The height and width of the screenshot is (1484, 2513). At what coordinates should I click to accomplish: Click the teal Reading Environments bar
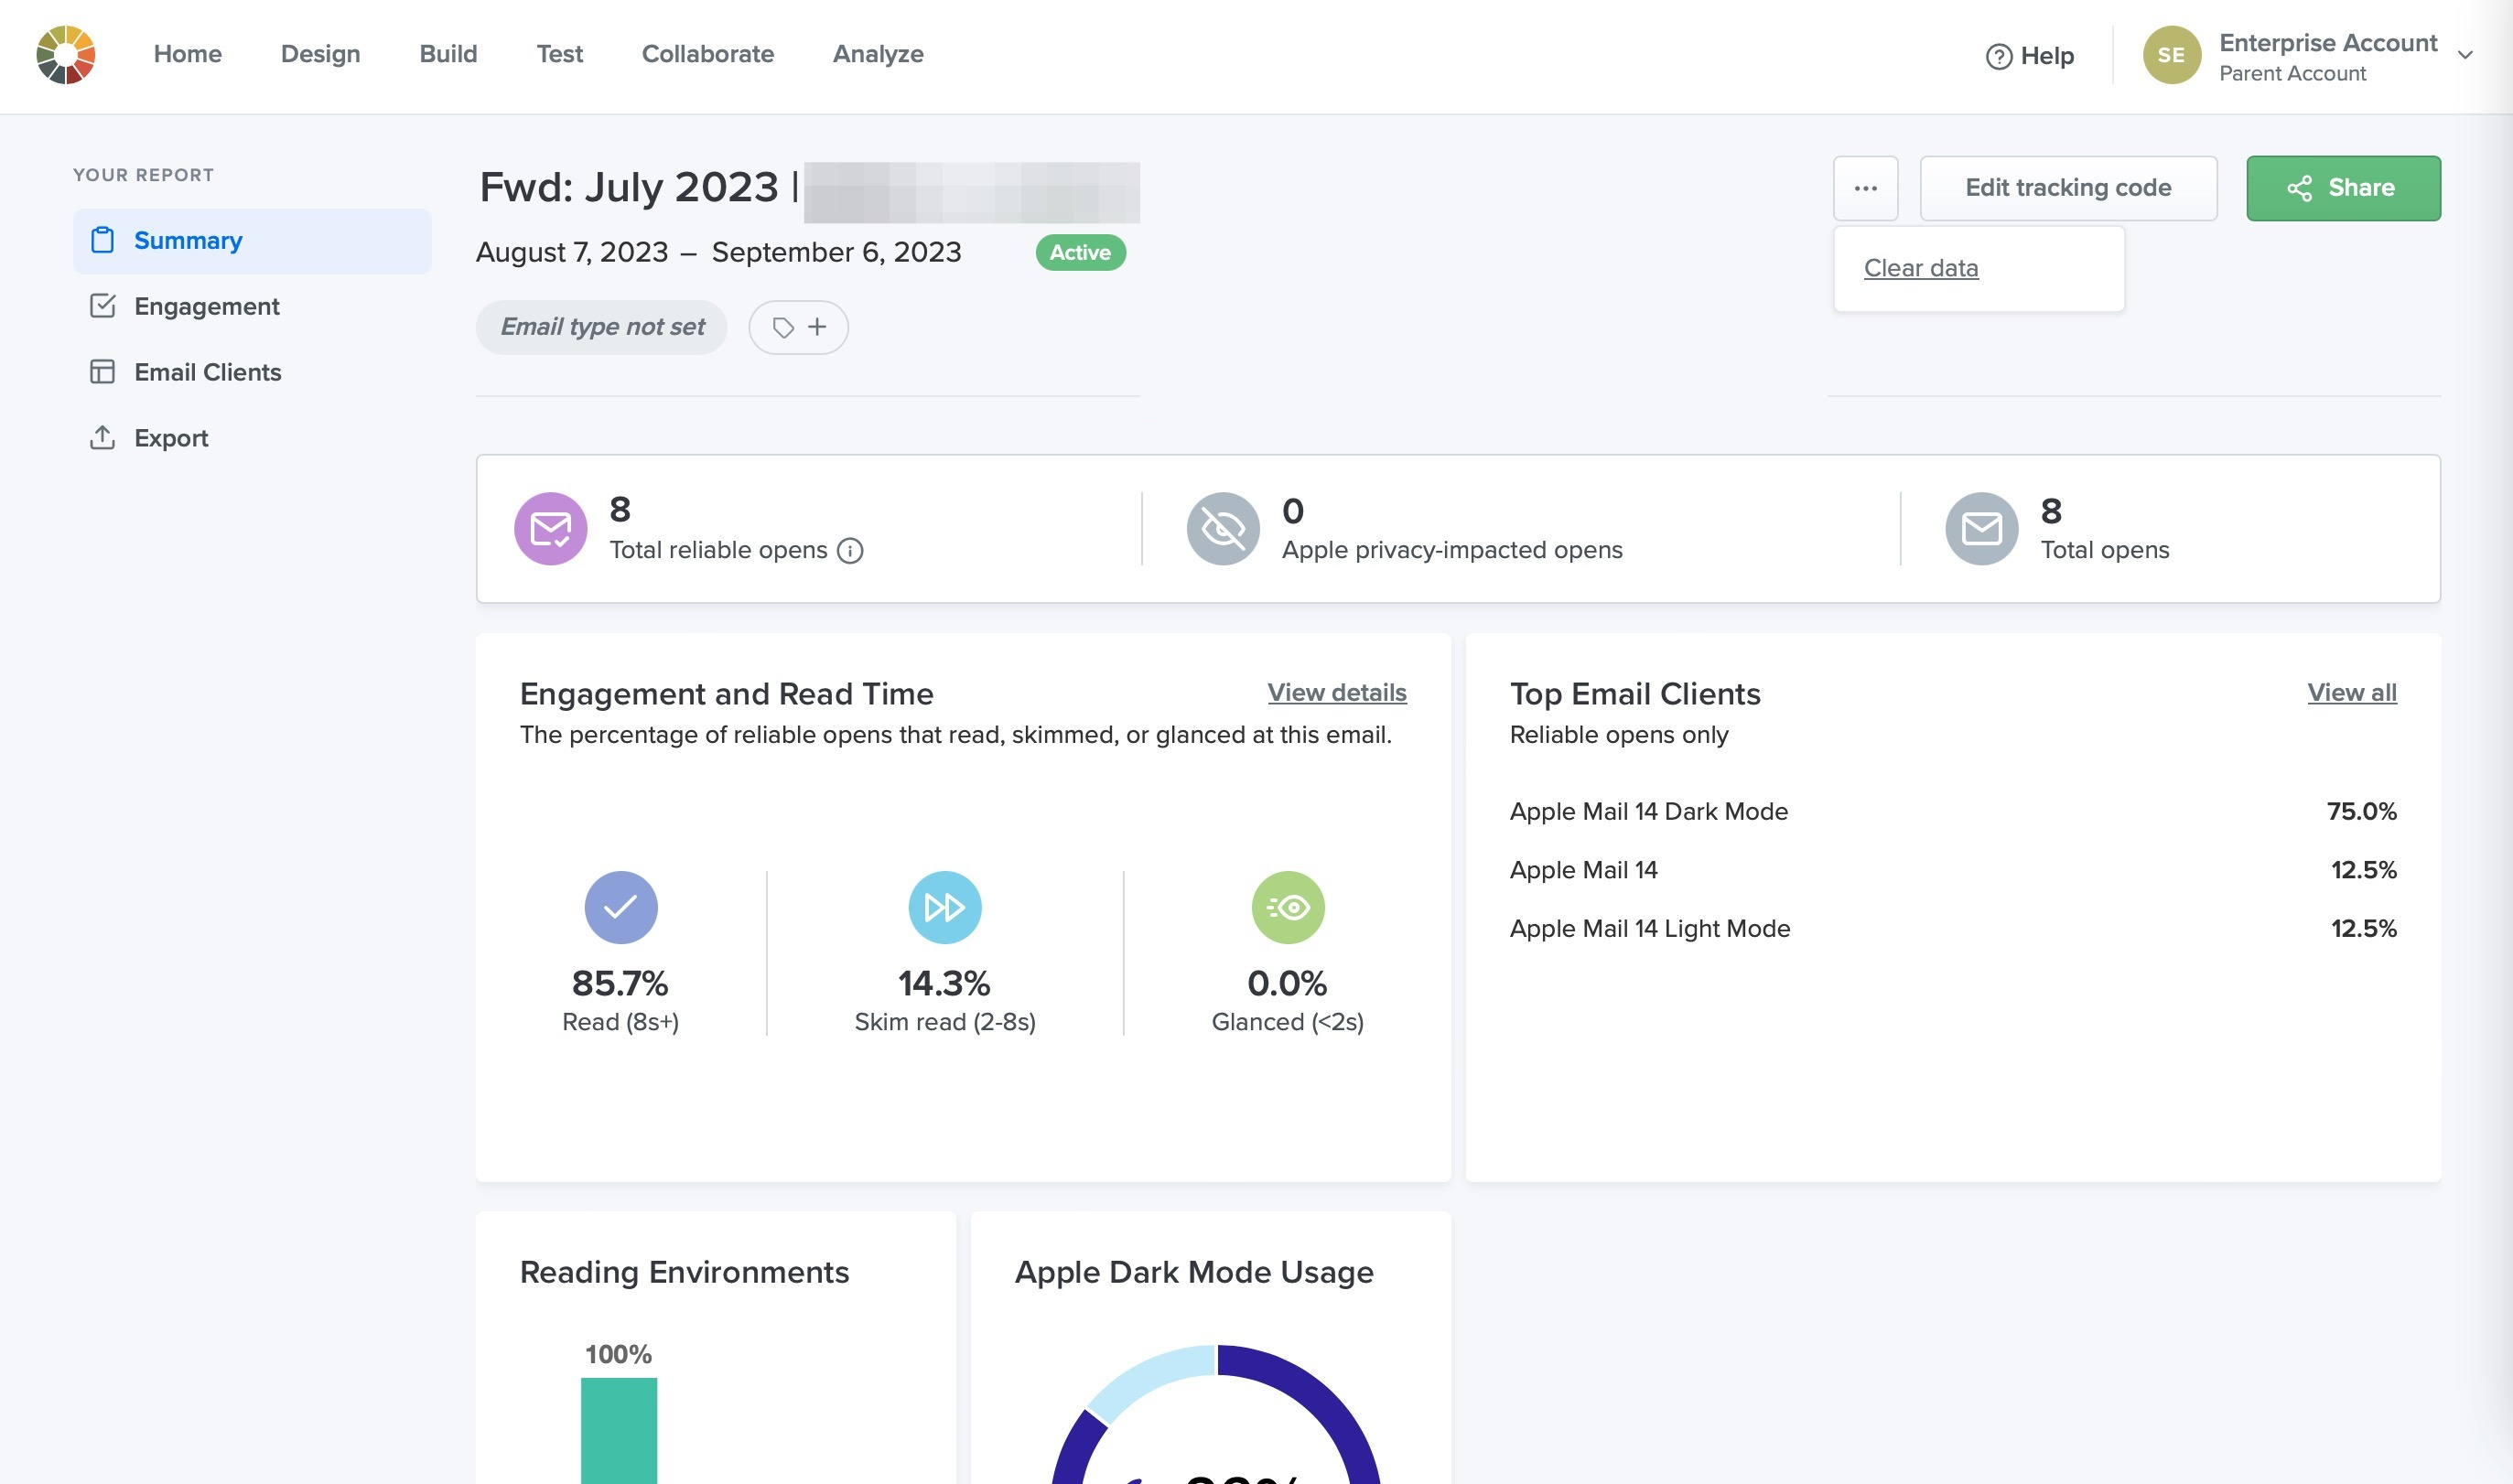point(619,1430)
